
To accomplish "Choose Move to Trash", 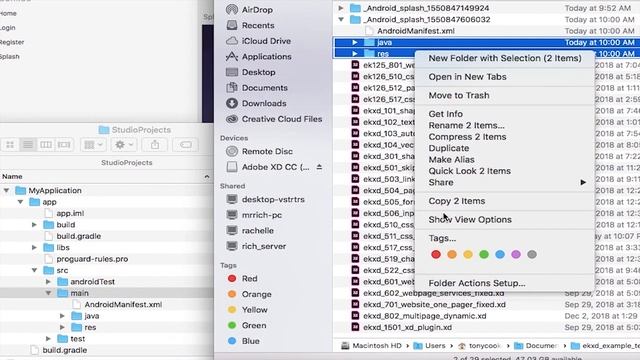I will 505,95.
